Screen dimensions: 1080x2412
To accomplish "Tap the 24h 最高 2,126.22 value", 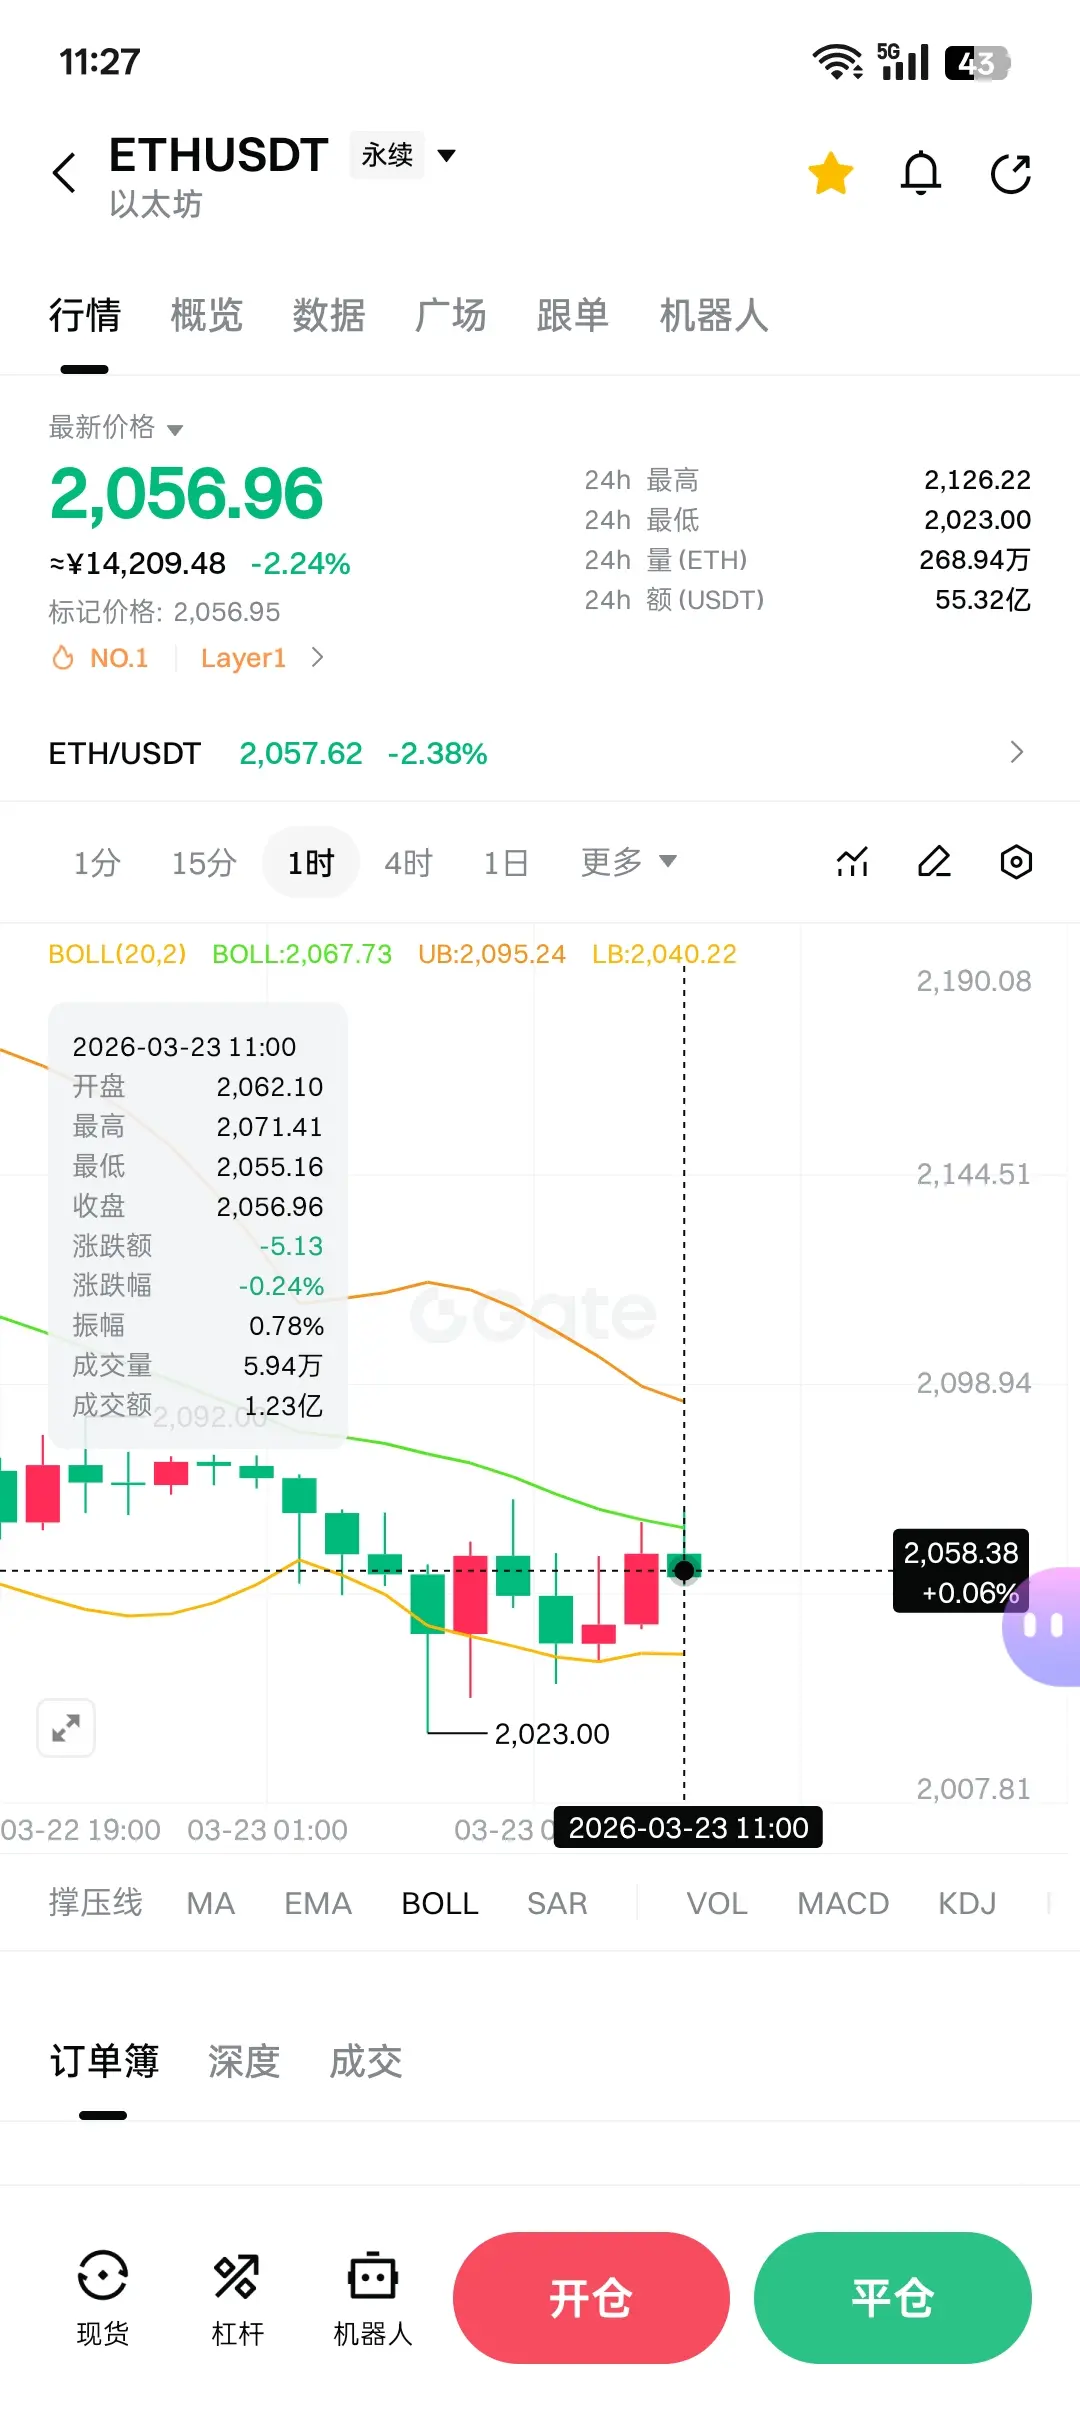I will pos(977,480).
